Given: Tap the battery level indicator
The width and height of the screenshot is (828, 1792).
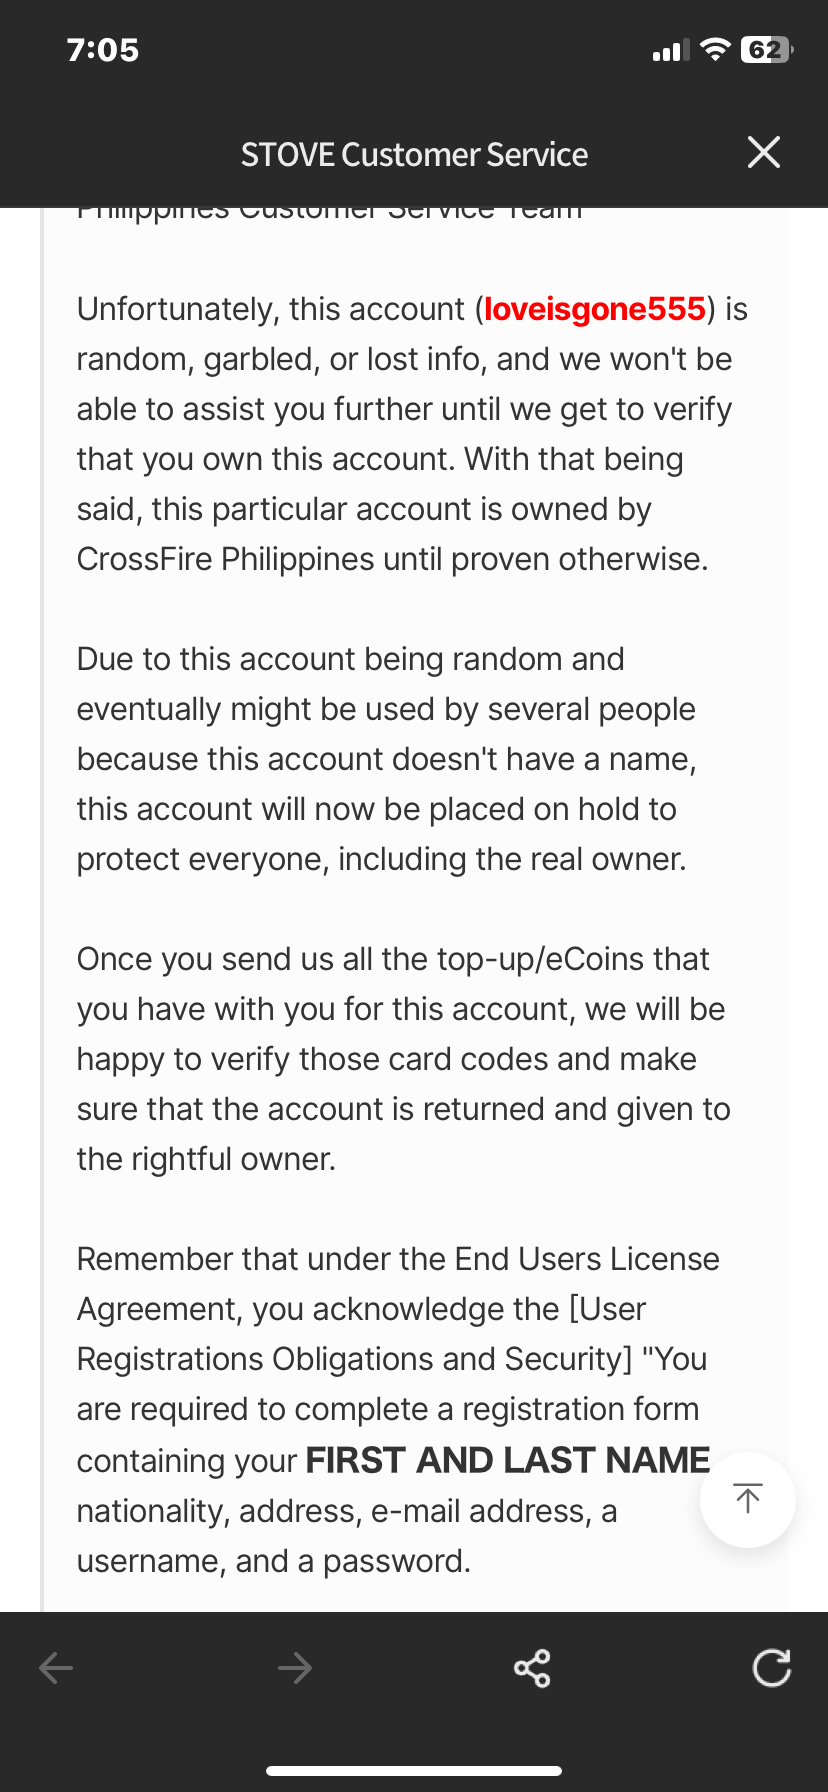Looking at the screenshot, I should pos(766,50).
